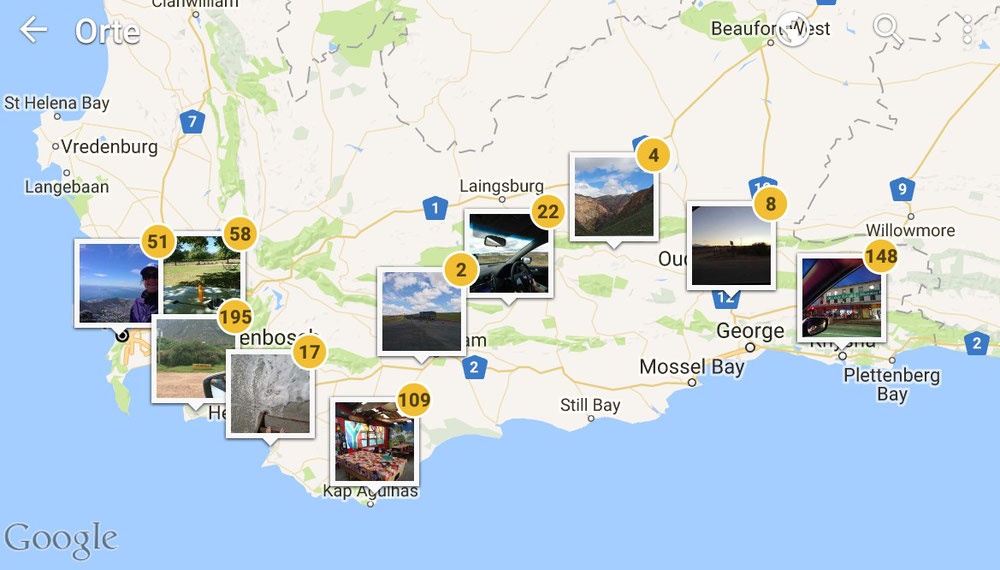Tap the route 1 shield near Laingsburg
The width and height of the screenshot is (1000, 570).
tap(435, 208)
